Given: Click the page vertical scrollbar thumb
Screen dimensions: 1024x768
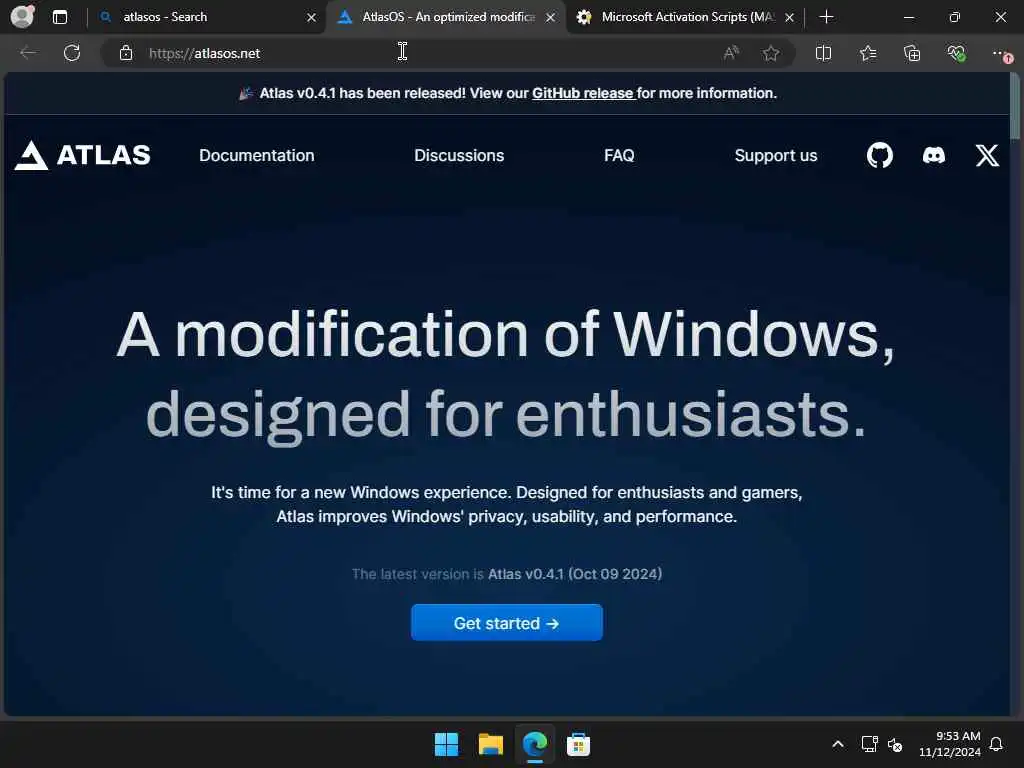Looking at the screenshot, I should coord(1015,106).
